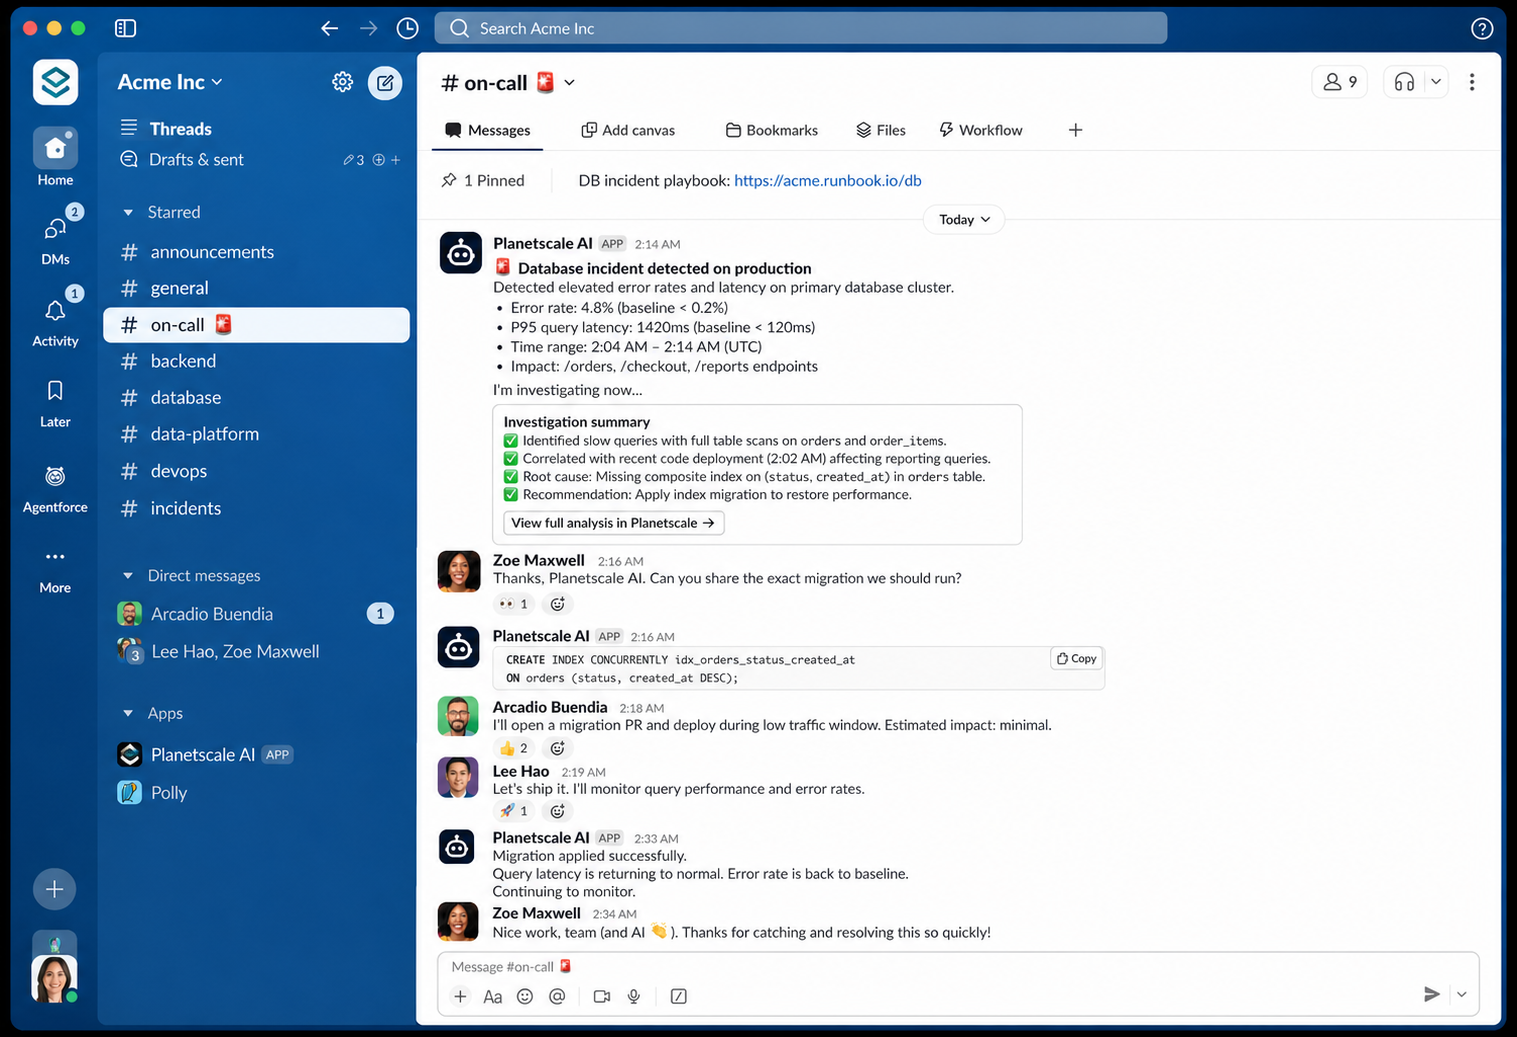
Task: Toggle the sidebar panel icon
Action: pyautogui.click(x=125, y=28)
